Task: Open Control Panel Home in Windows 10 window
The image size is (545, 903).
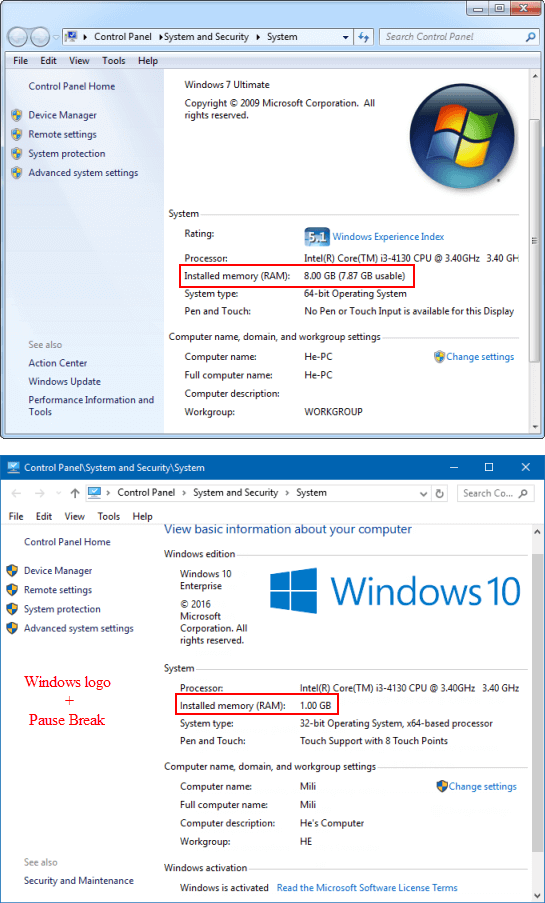Action: 67,542
